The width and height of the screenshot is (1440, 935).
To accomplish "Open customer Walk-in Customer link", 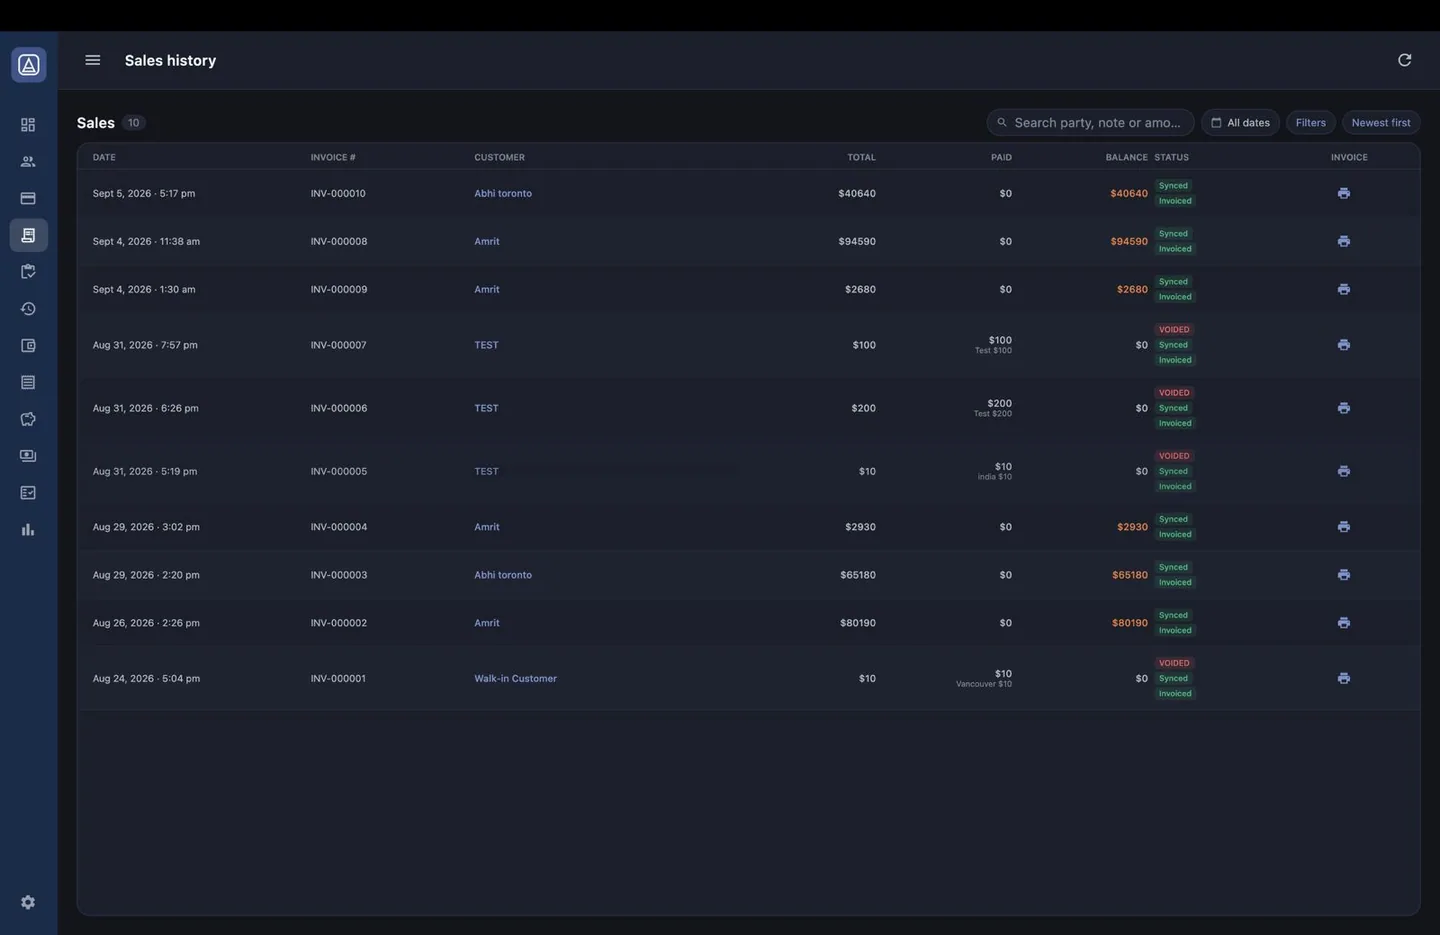I will click(515, 678).
